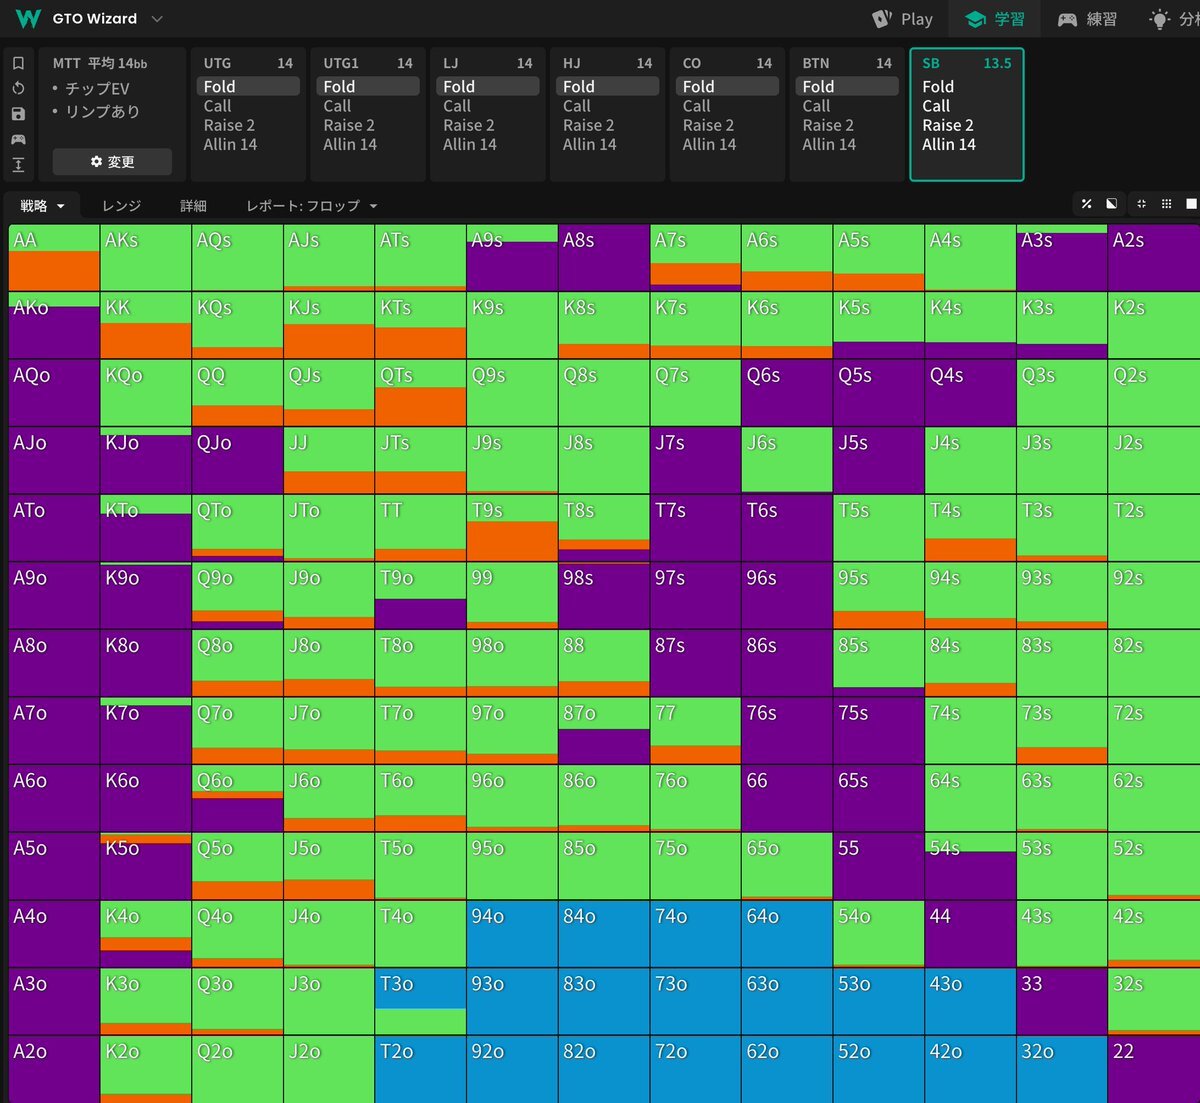
Task: Open the Play section
Action: point(903,19)
